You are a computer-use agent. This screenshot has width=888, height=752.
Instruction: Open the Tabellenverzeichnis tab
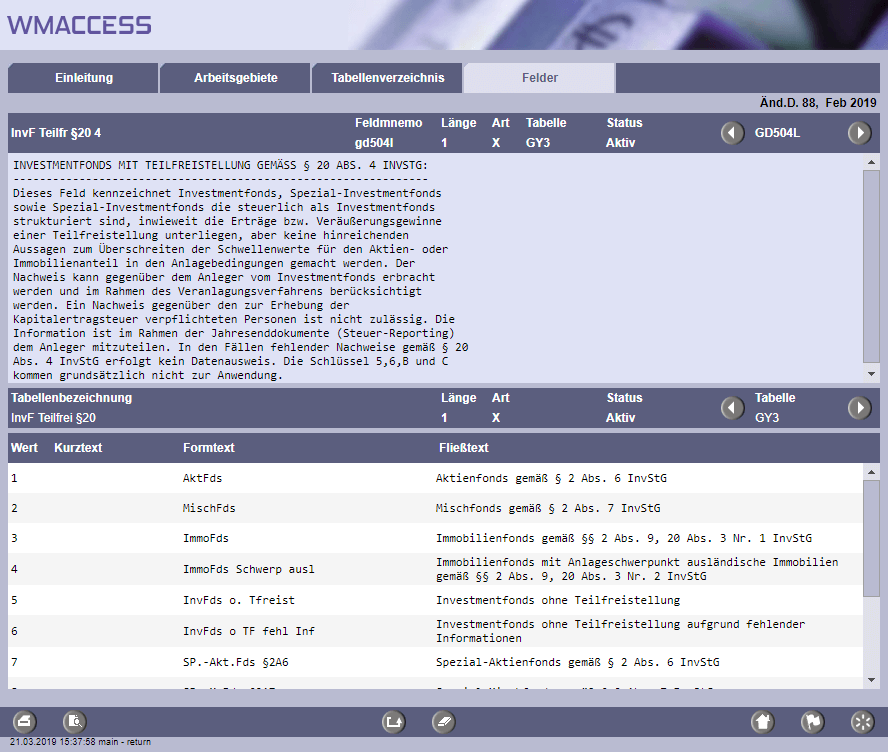(387, 78)
